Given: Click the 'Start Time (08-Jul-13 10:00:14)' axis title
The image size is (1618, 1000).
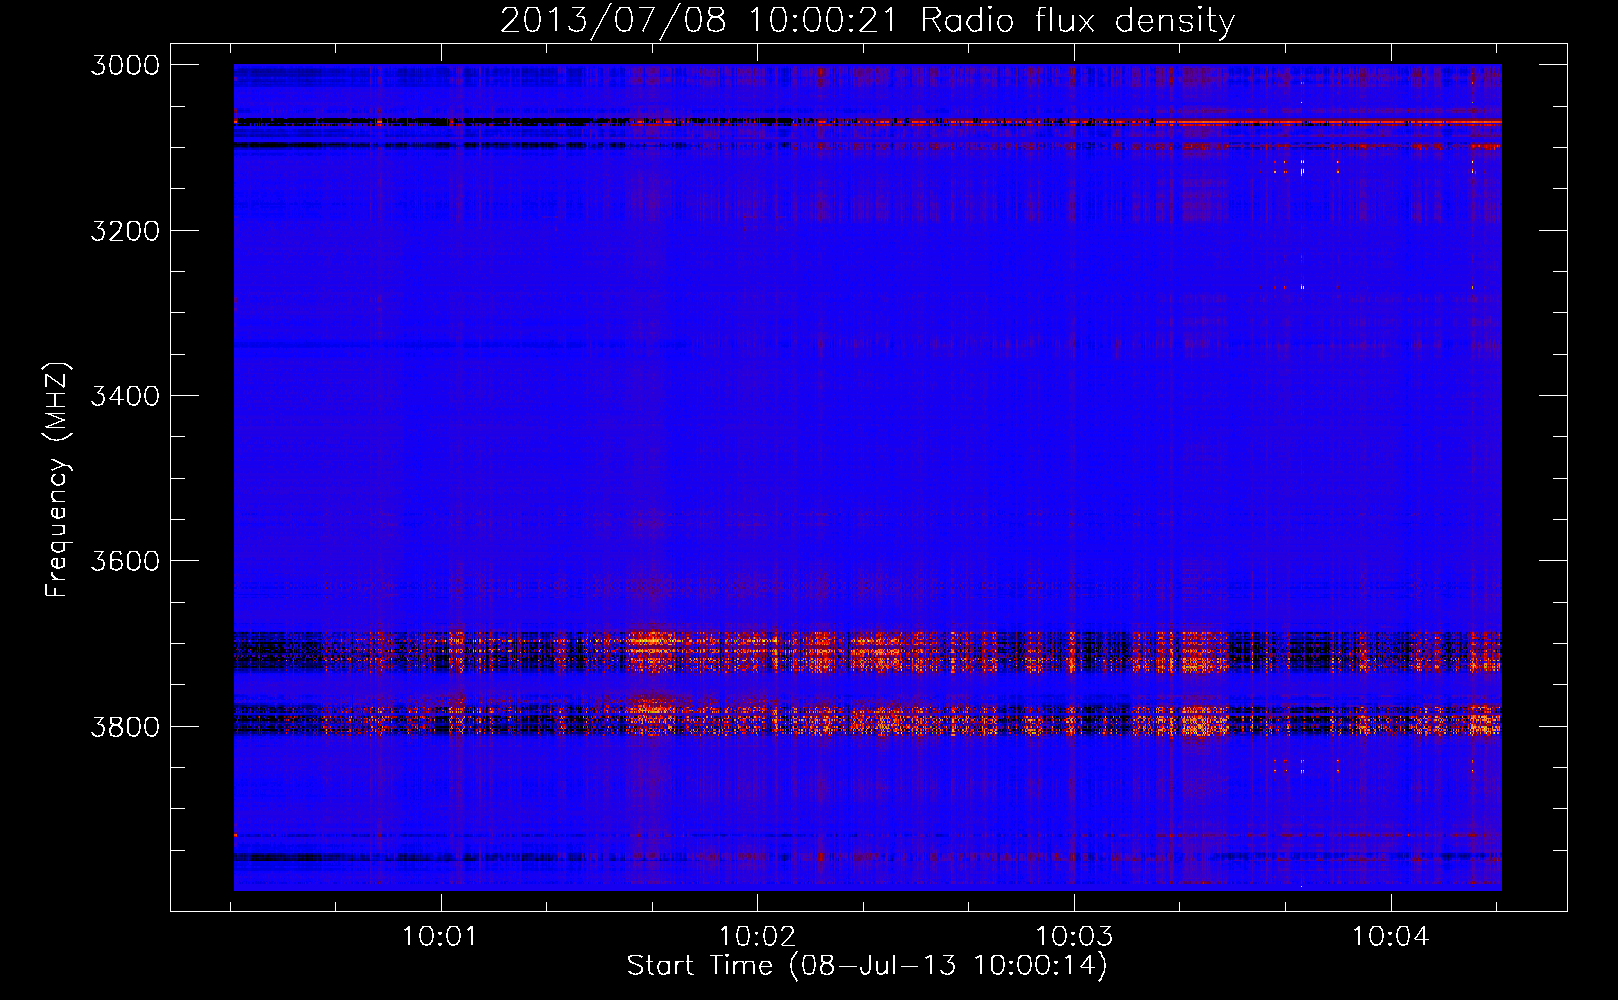Looking at the screenshot, I should click(867, 966).
